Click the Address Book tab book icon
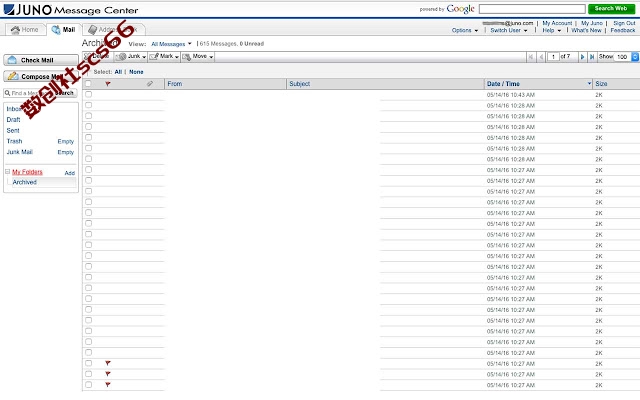 pyautogui.click(x=93, y=29)
